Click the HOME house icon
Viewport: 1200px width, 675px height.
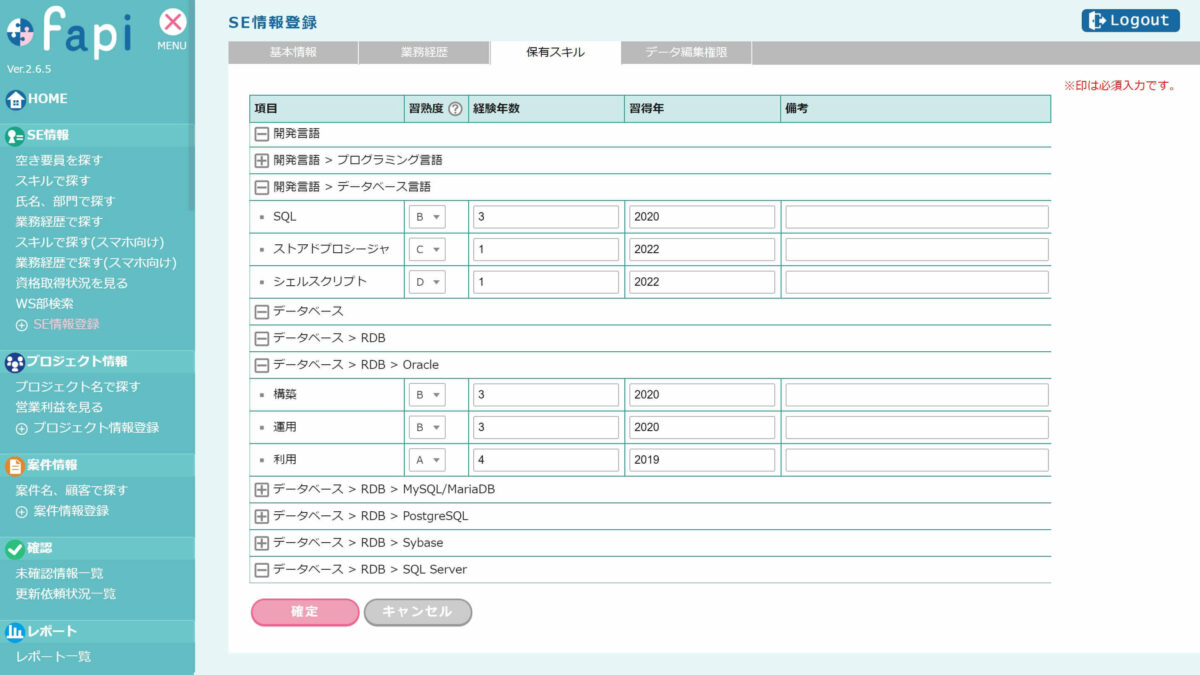(x=15, y=99)
